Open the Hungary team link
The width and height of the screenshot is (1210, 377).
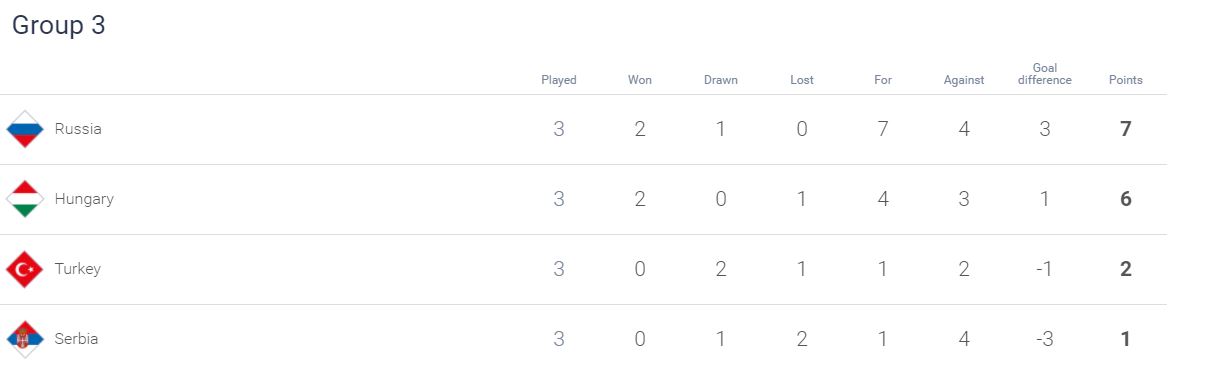(84, 199)
